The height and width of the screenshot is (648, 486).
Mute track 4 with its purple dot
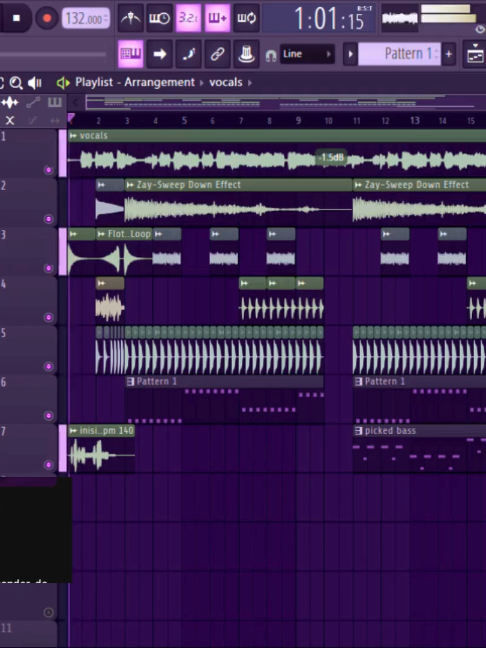coord(48,317)
